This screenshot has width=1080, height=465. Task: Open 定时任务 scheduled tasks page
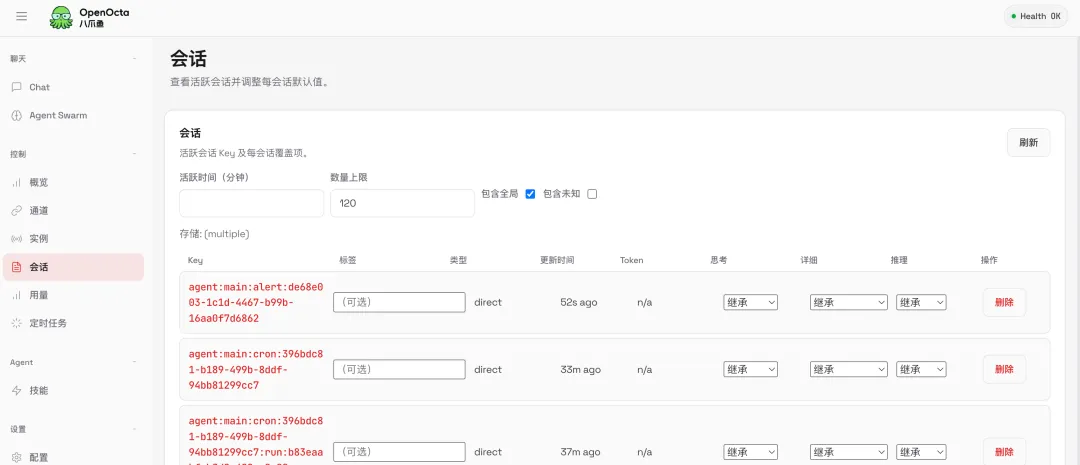tap(48, 323)
